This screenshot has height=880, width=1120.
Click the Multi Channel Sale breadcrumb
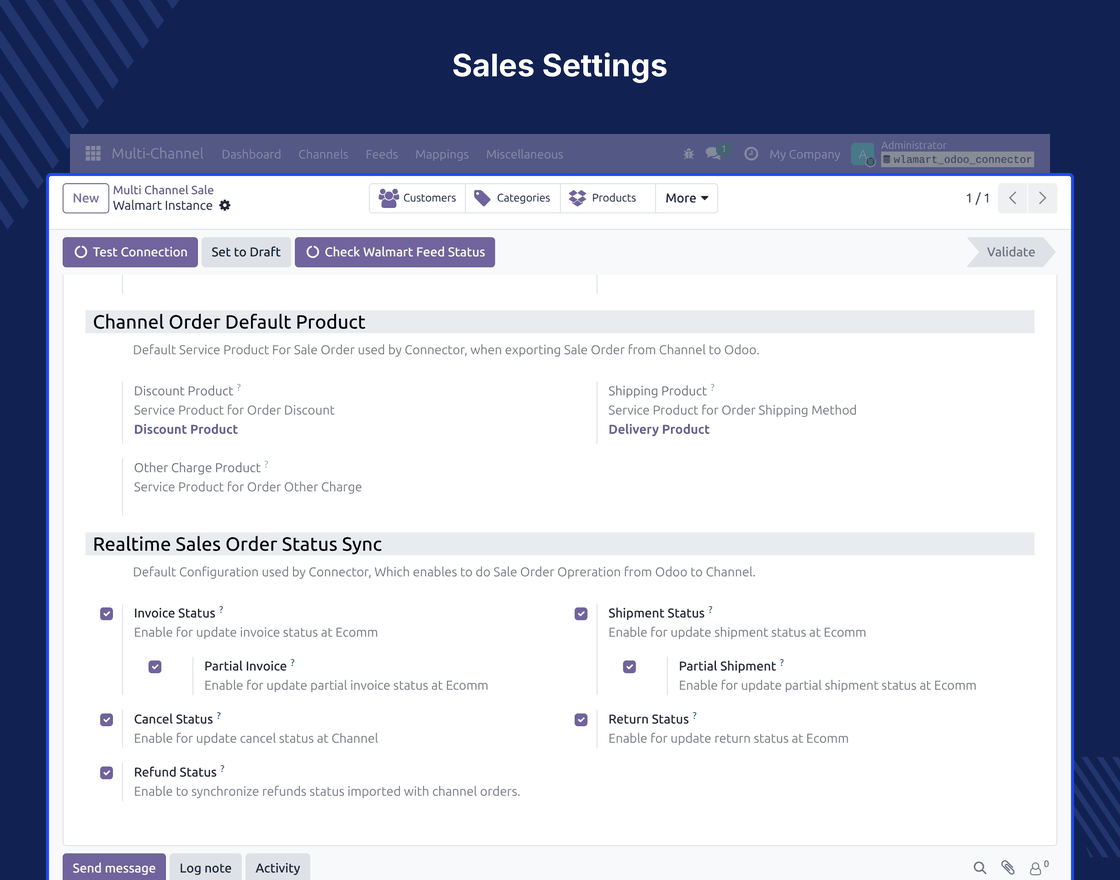point(163,190)
